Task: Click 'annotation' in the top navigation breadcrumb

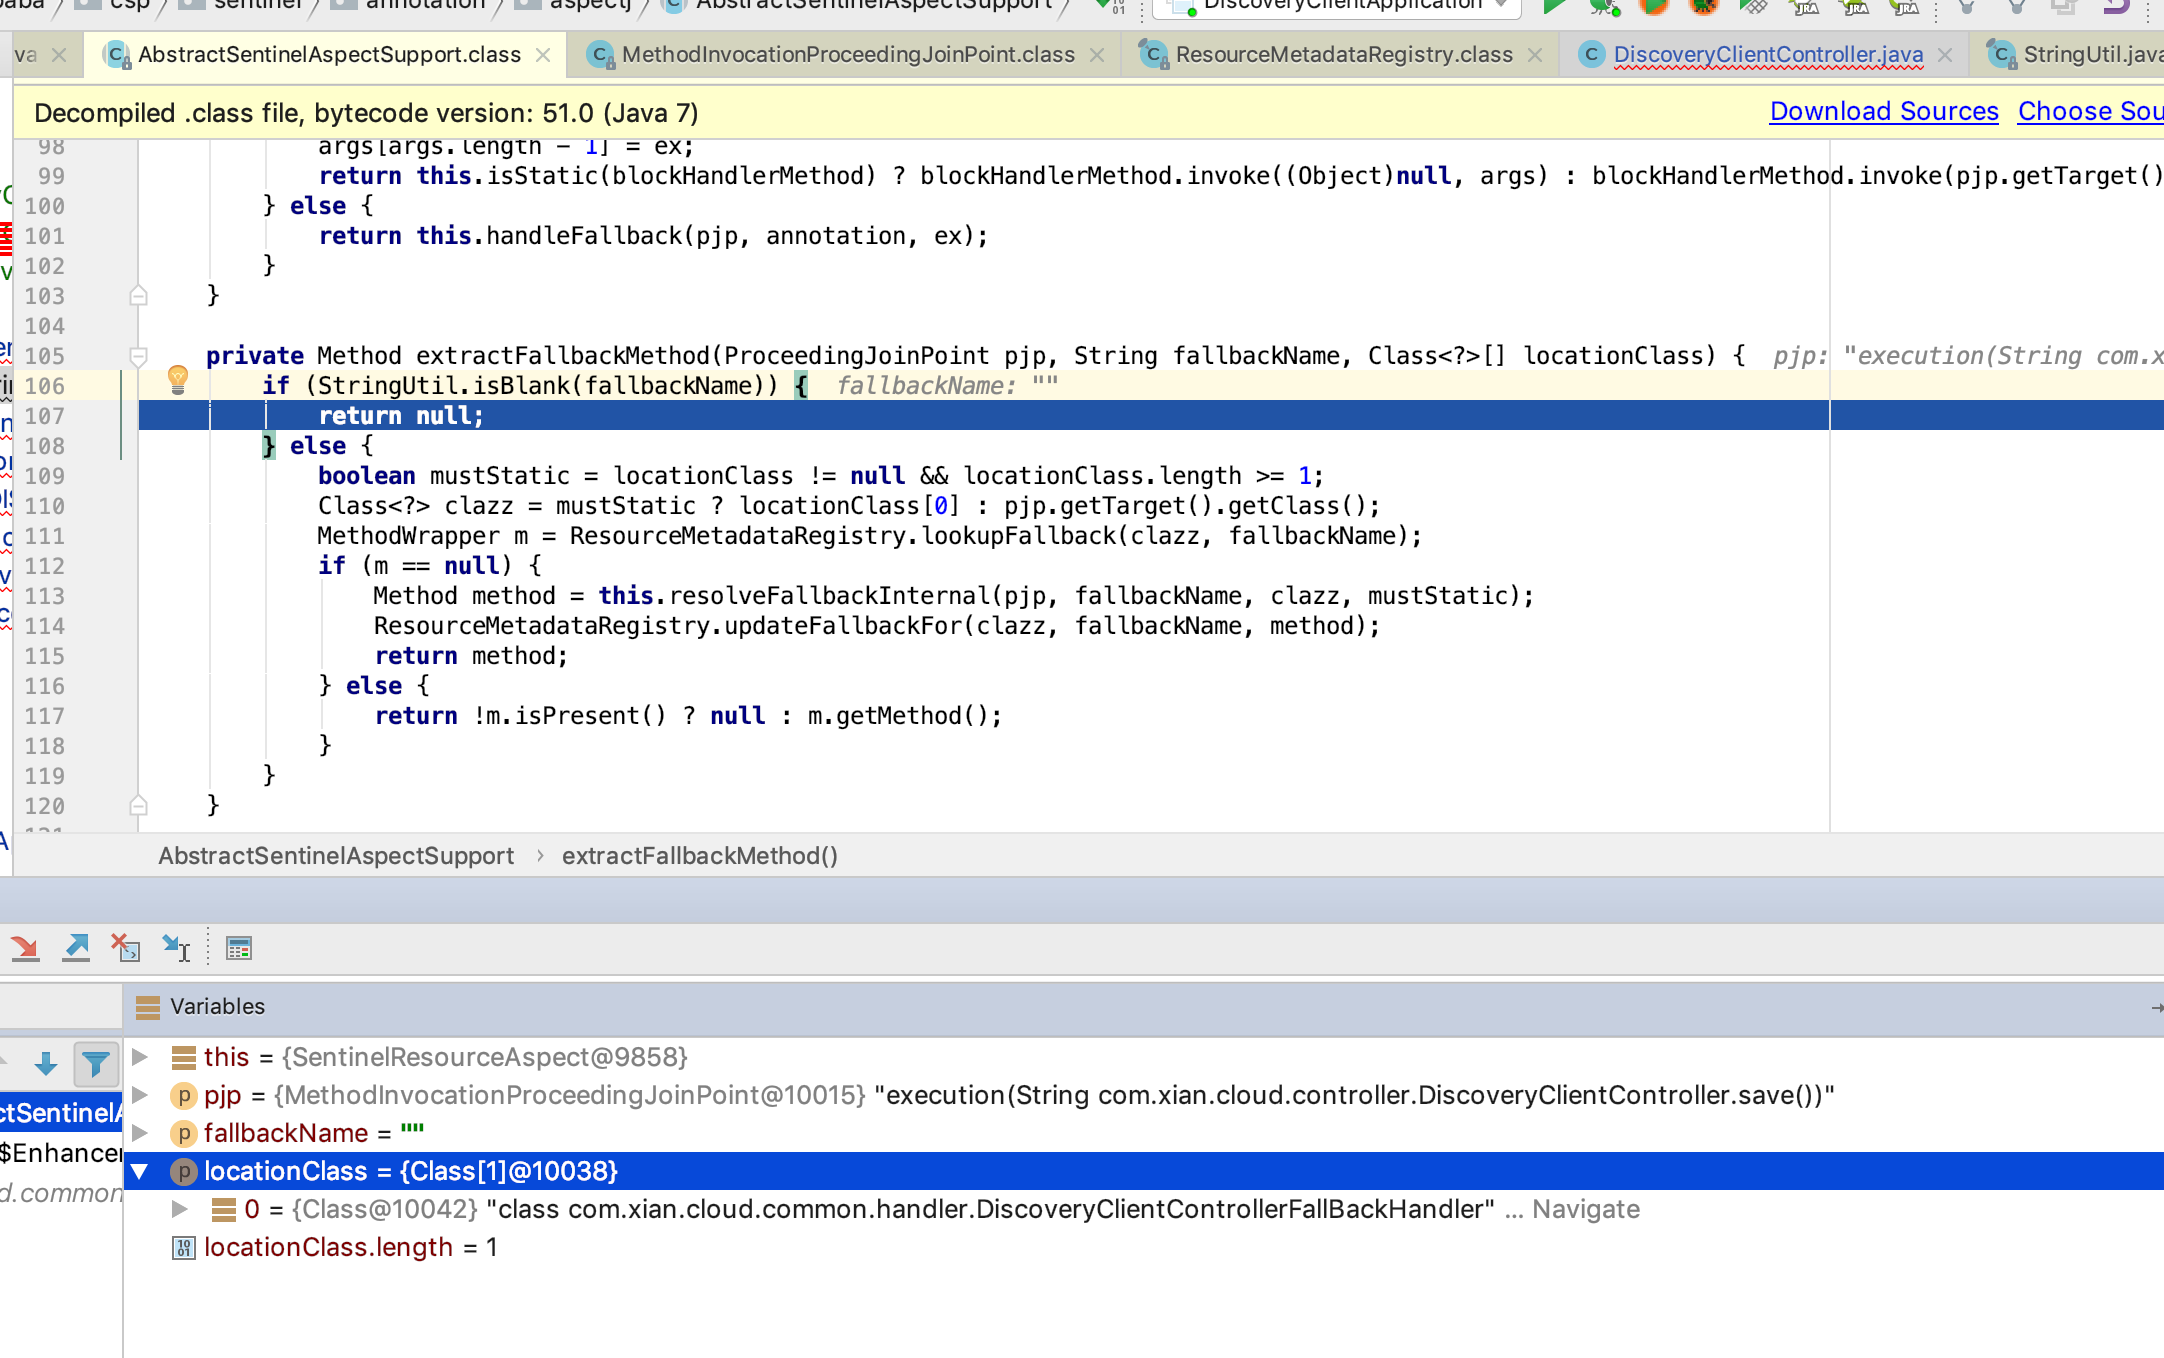Action: click(426, 5)
